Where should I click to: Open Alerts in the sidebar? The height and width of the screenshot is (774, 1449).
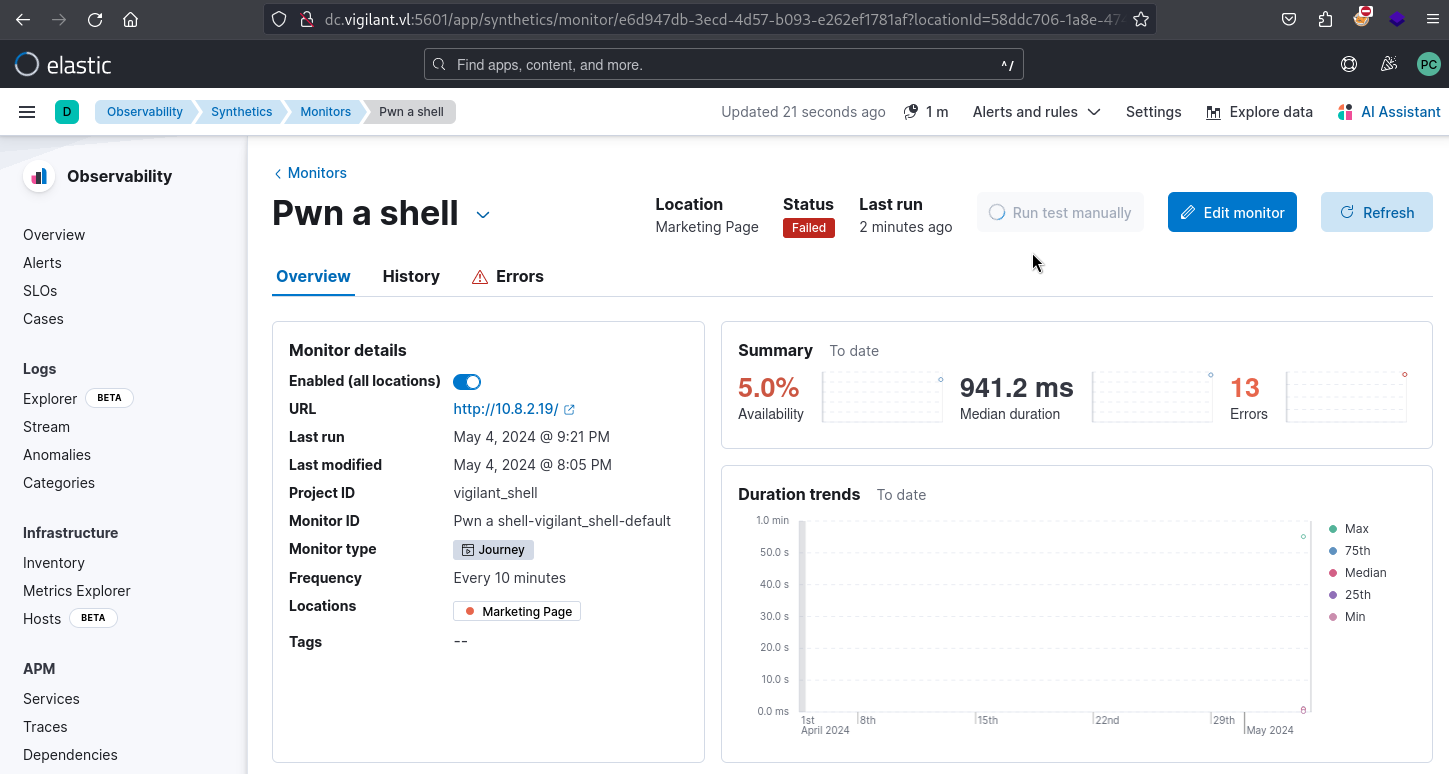[x=42, y=263]
